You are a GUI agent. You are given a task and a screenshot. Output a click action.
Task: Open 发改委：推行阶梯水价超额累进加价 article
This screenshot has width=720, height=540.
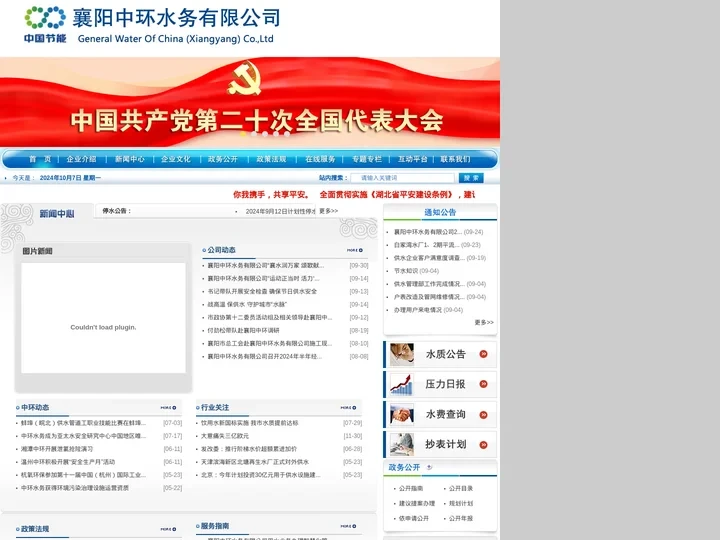pyautogui.click(x=249, y=449)
